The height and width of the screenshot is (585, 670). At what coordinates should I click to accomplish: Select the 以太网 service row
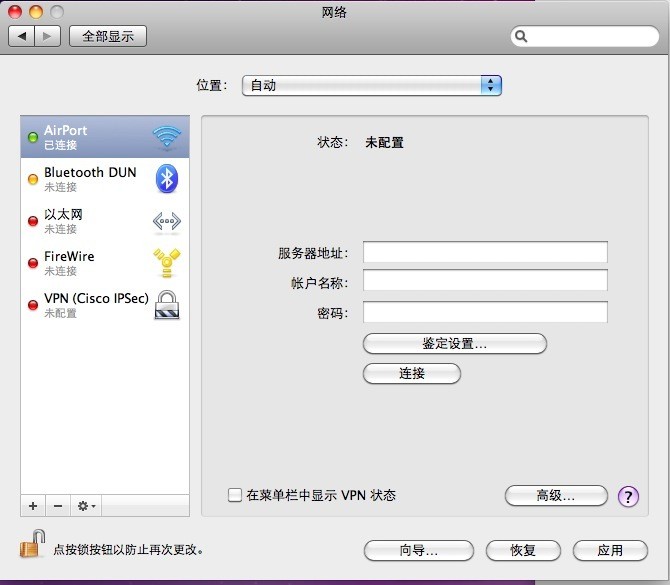pyautogui.click(x=105, y=221)
